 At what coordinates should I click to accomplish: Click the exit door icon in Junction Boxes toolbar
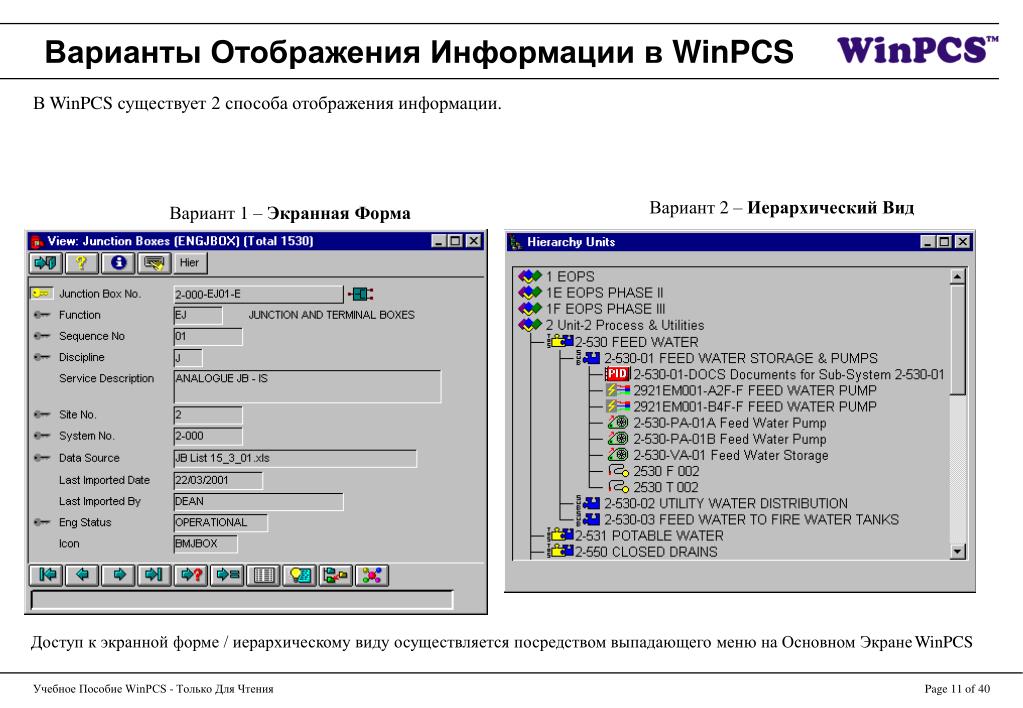(46, 263)
